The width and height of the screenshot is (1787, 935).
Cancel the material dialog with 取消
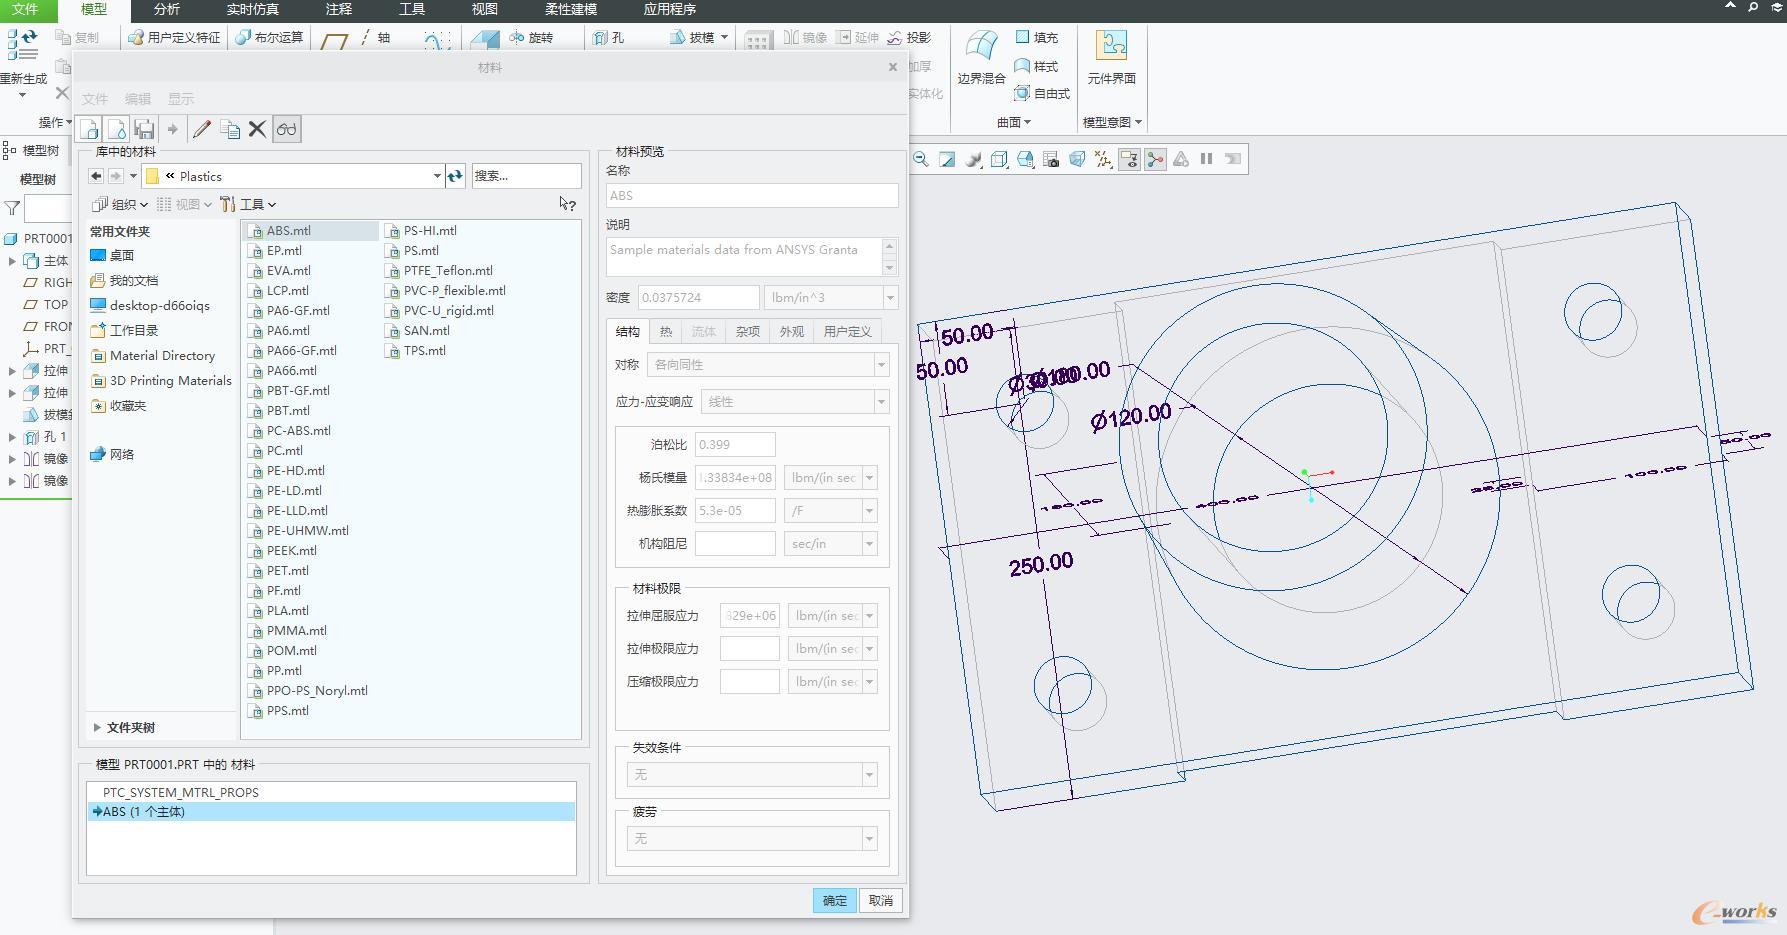880,901
